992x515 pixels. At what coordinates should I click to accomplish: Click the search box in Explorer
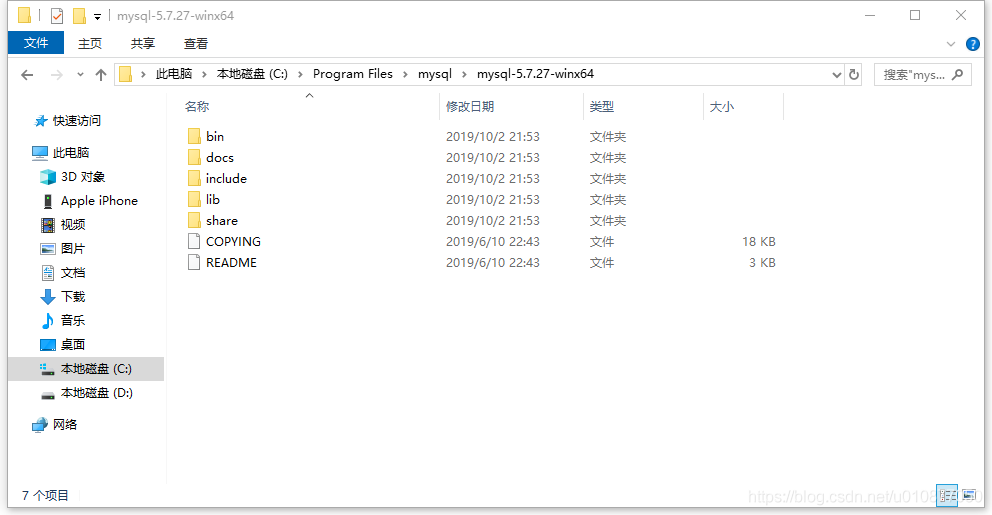915,75
